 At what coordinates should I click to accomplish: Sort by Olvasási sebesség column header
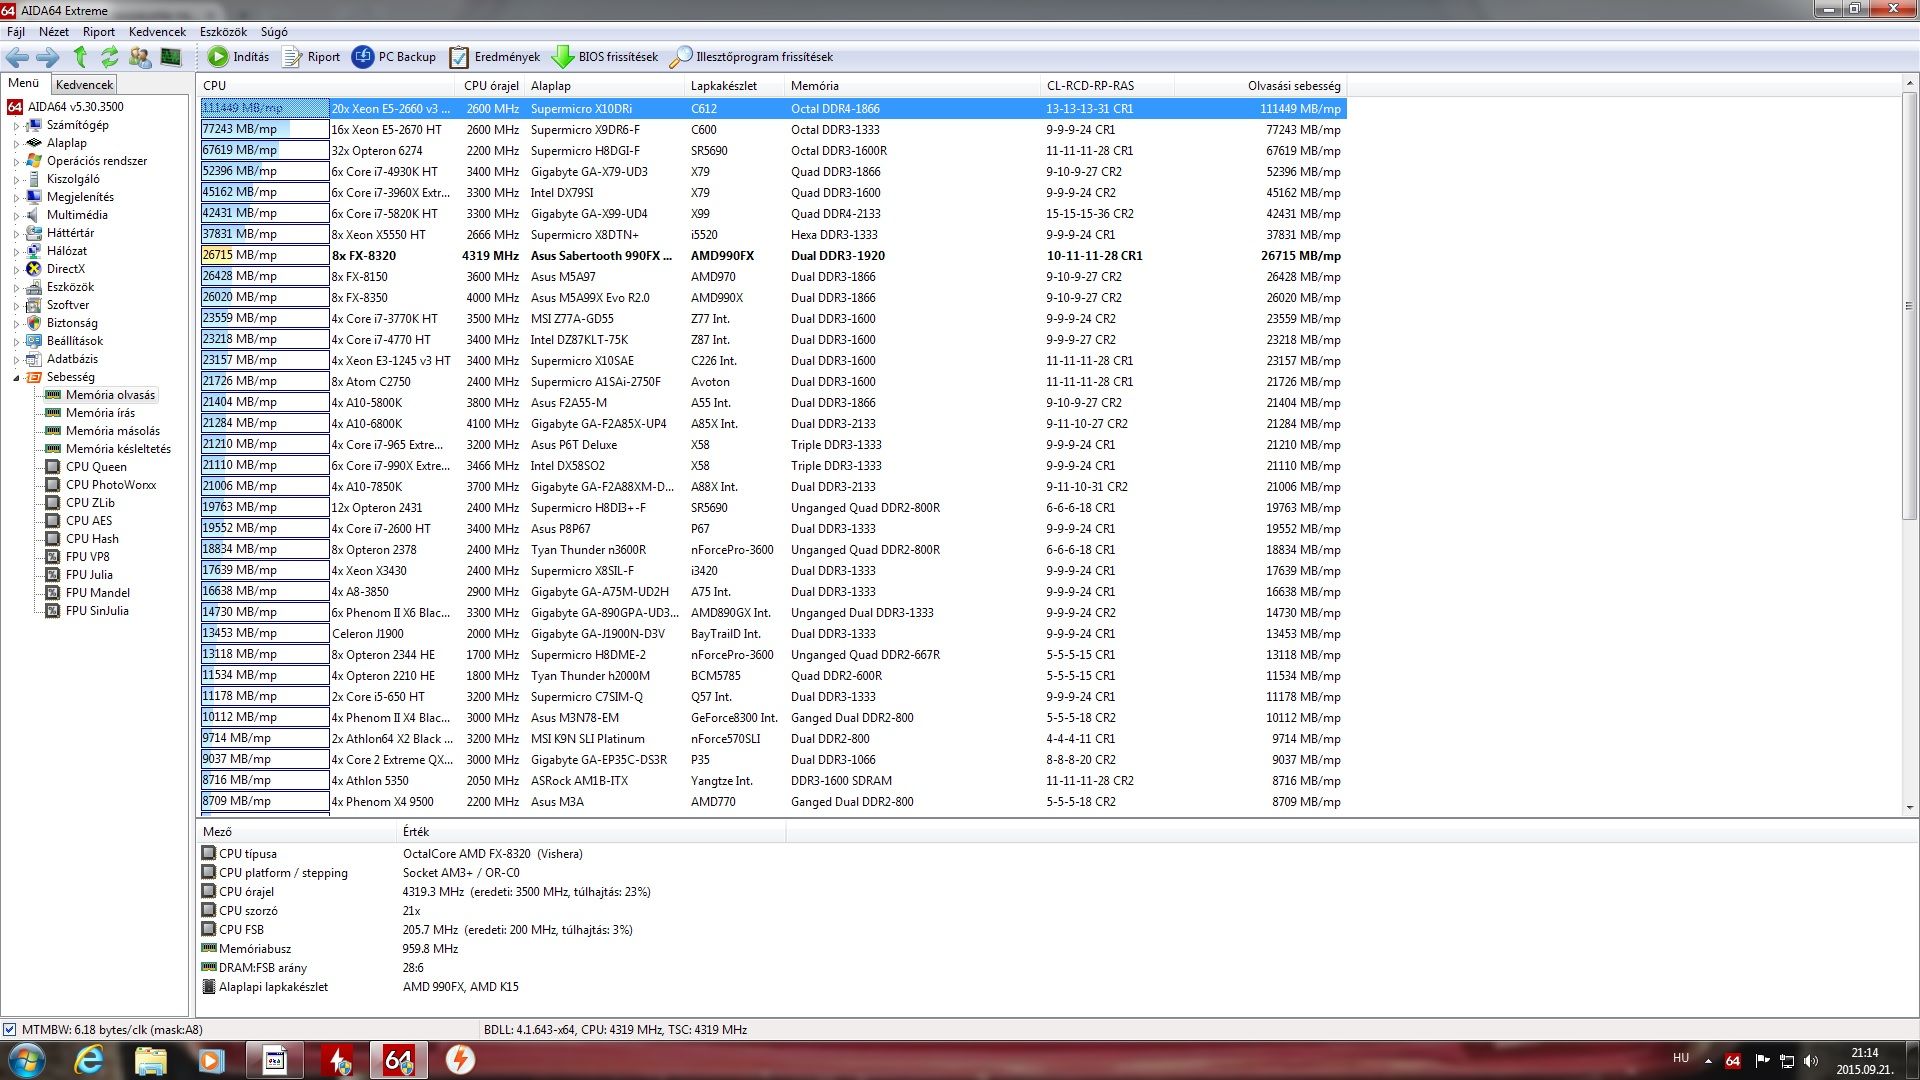pyautogui.click(x=1260, y=86)
